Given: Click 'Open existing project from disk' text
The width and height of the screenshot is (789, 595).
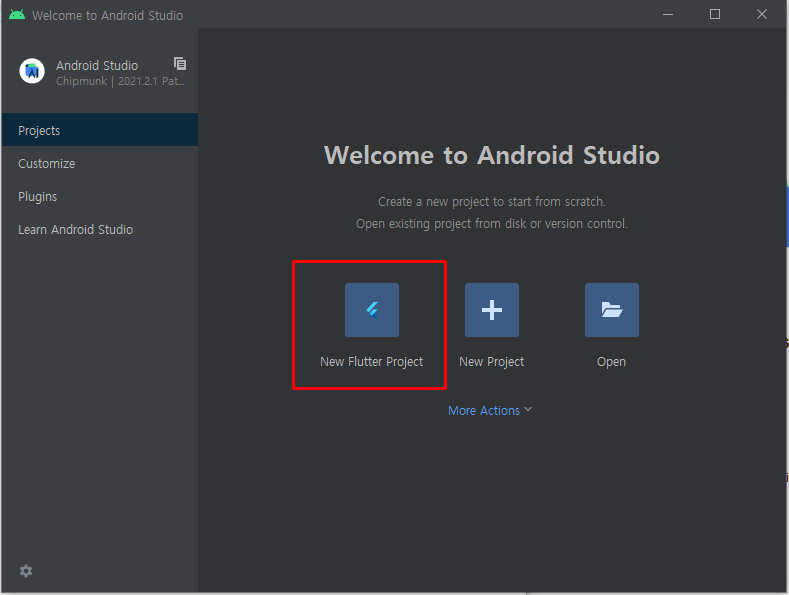Looking at the screenshot, I should tap(492, 224).
